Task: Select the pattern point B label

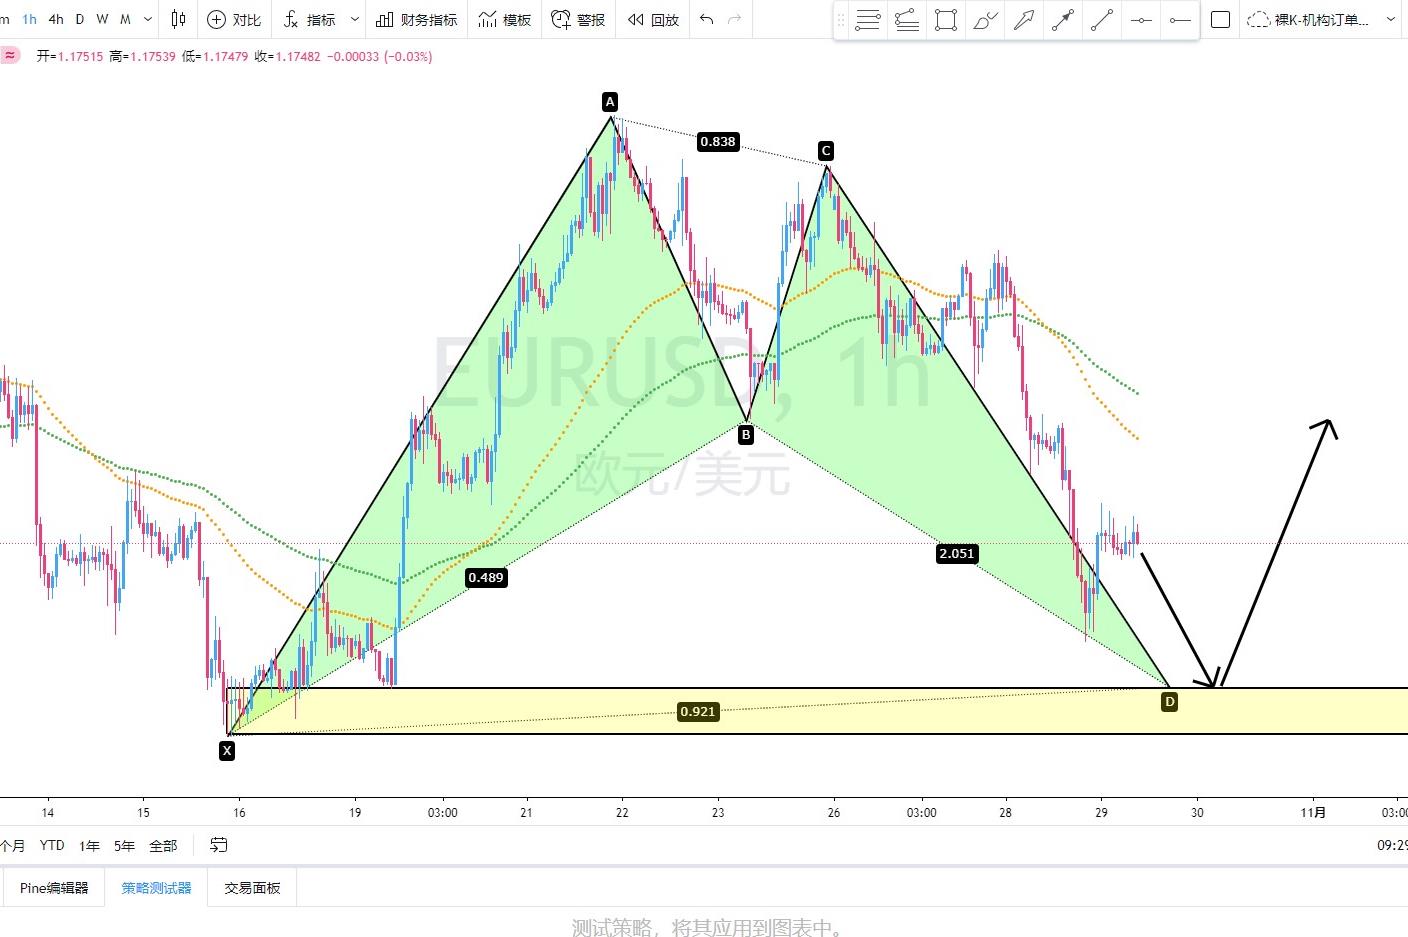Action: tap(746, 435)
